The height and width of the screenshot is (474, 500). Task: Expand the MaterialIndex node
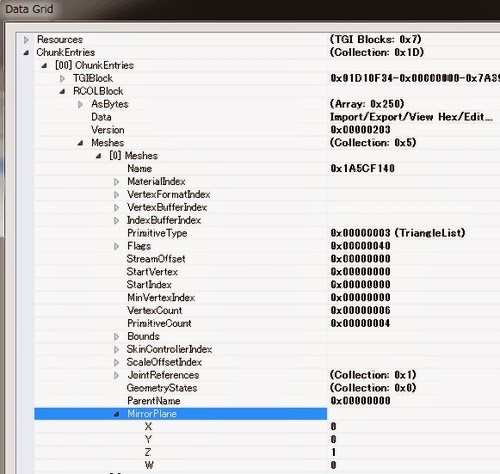[x=116, y=182]
